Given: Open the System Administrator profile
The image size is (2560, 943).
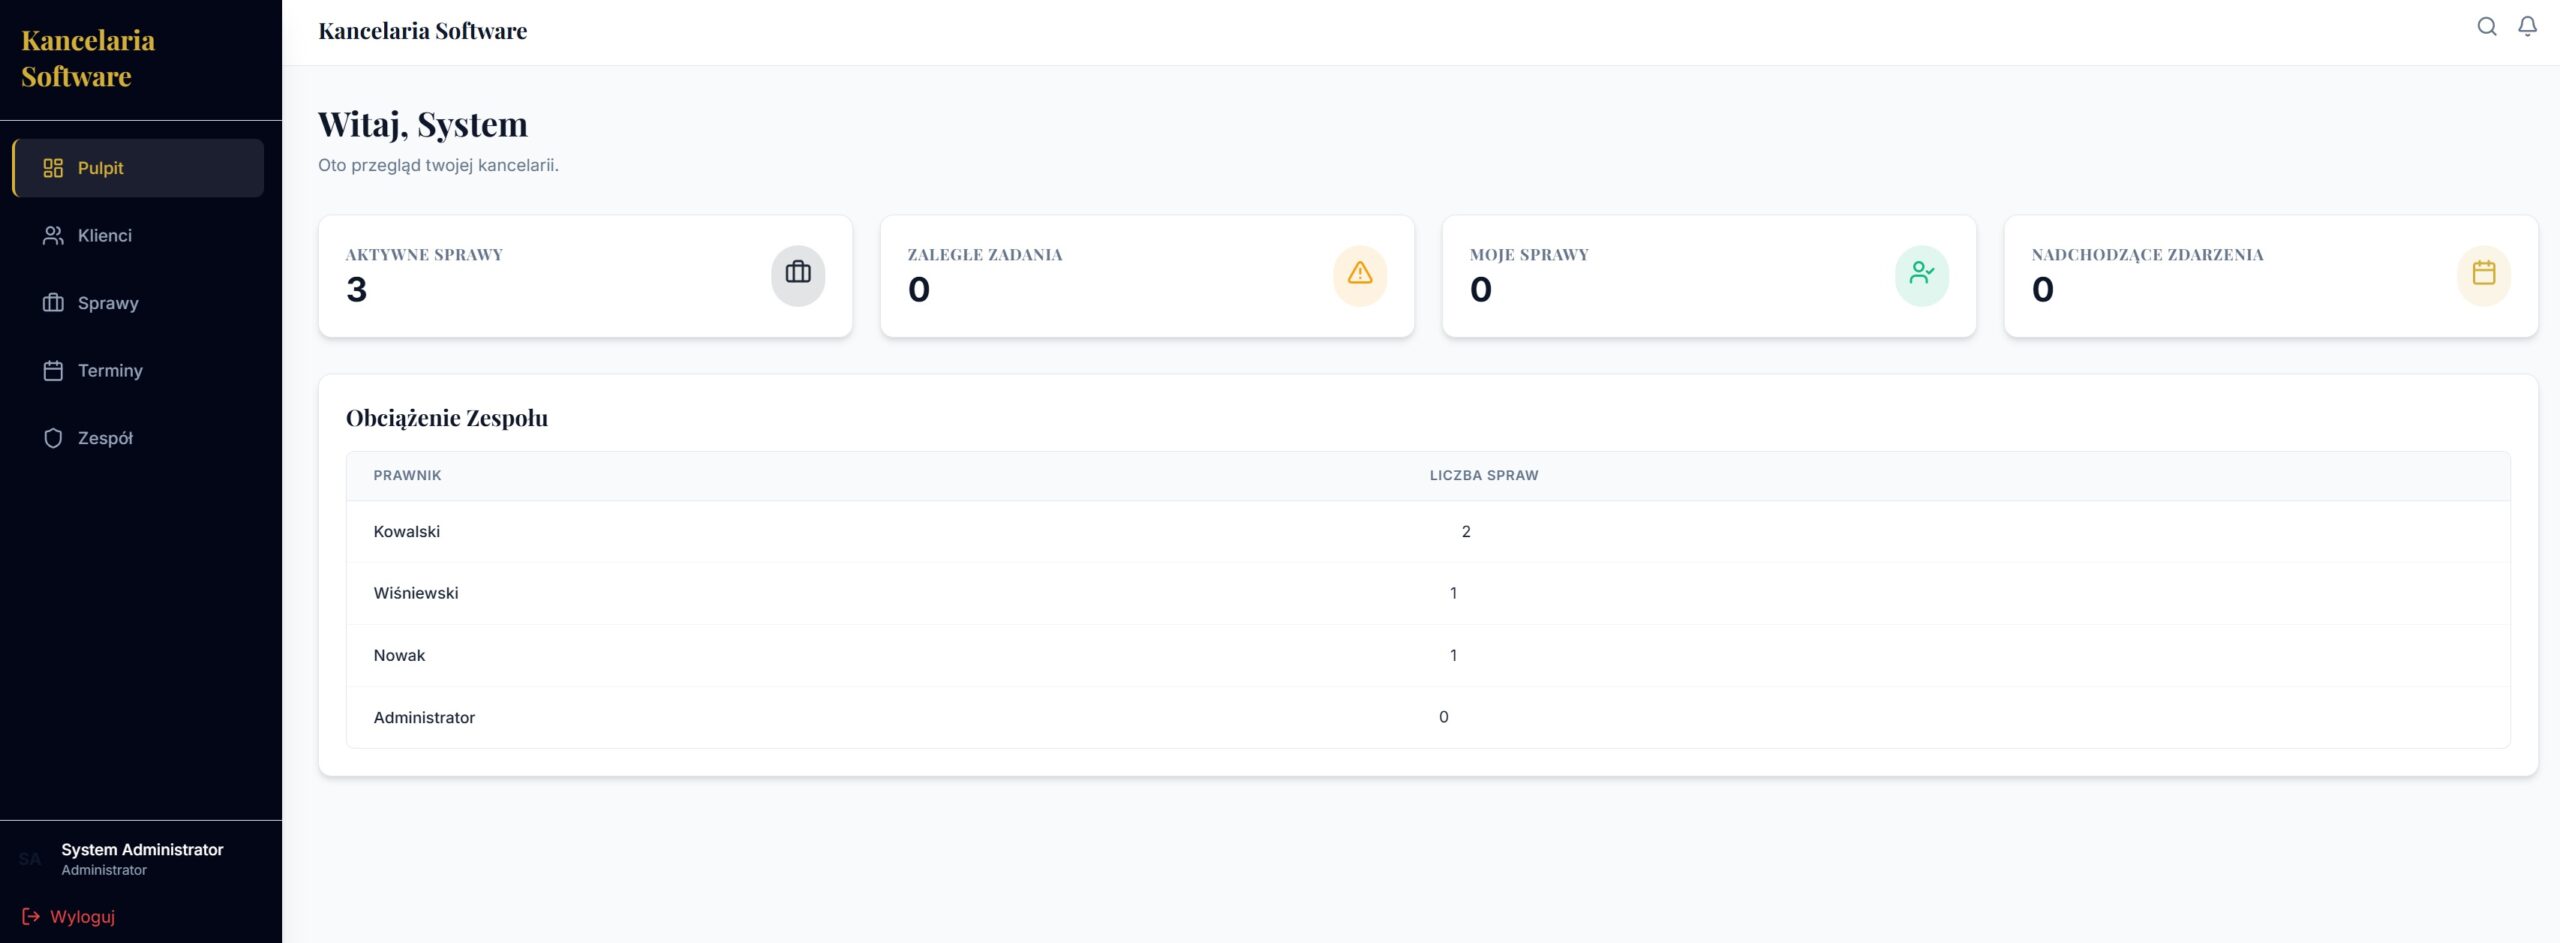Looking at the screenshot, I should point(141,858).
